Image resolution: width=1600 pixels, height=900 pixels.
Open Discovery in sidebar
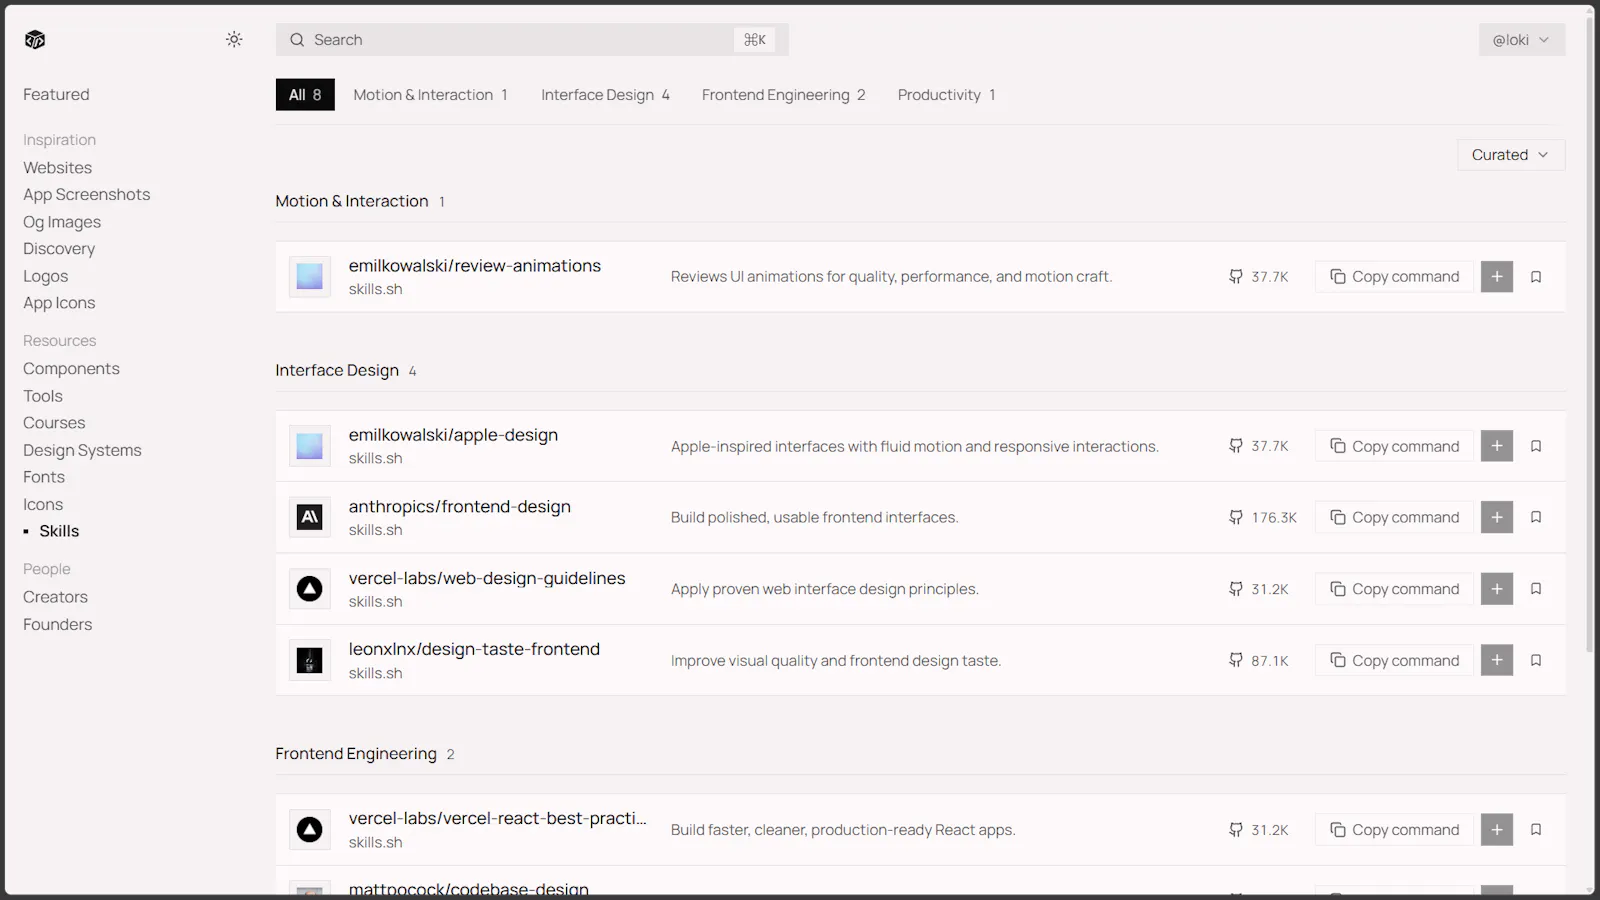(x=59, y=249)
